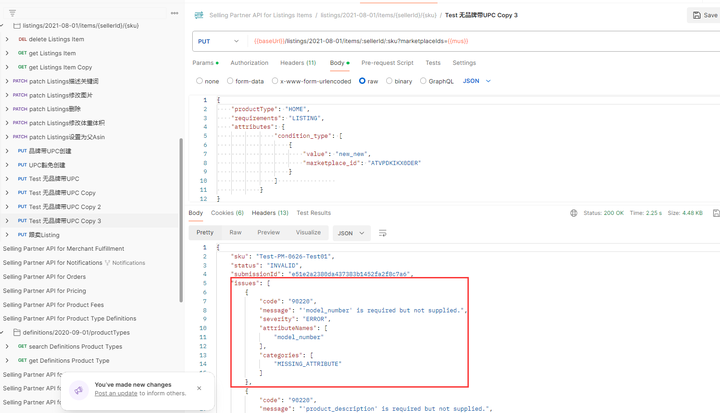Image resolution: width=720 pixels, height=413 pixels.
Task: Select the binary radio option
Action: coord(389,81)
